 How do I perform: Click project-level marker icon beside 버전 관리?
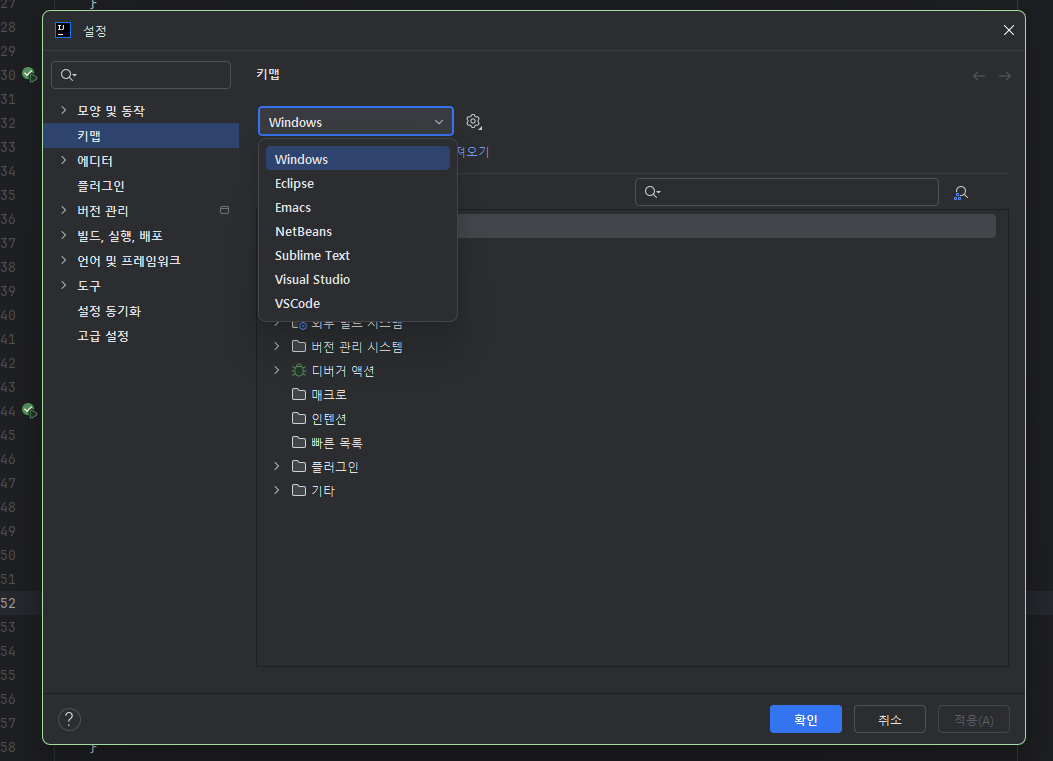pyautogui.click(x=224, y=210)
